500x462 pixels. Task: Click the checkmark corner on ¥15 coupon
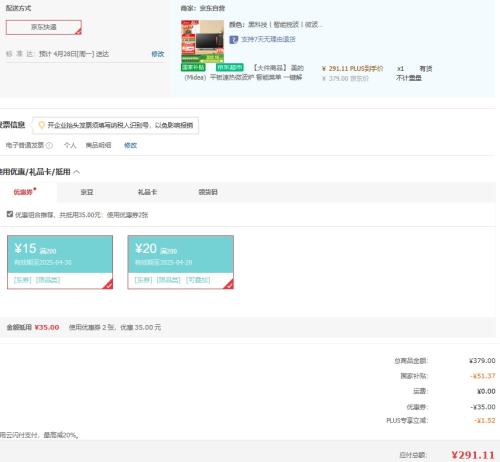click(x=108, y=284)
